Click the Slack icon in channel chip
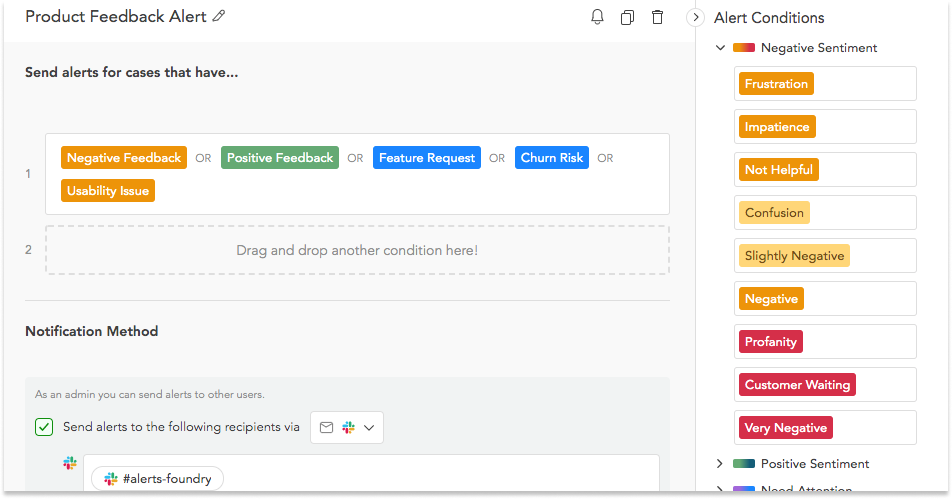 pos(110,479)
